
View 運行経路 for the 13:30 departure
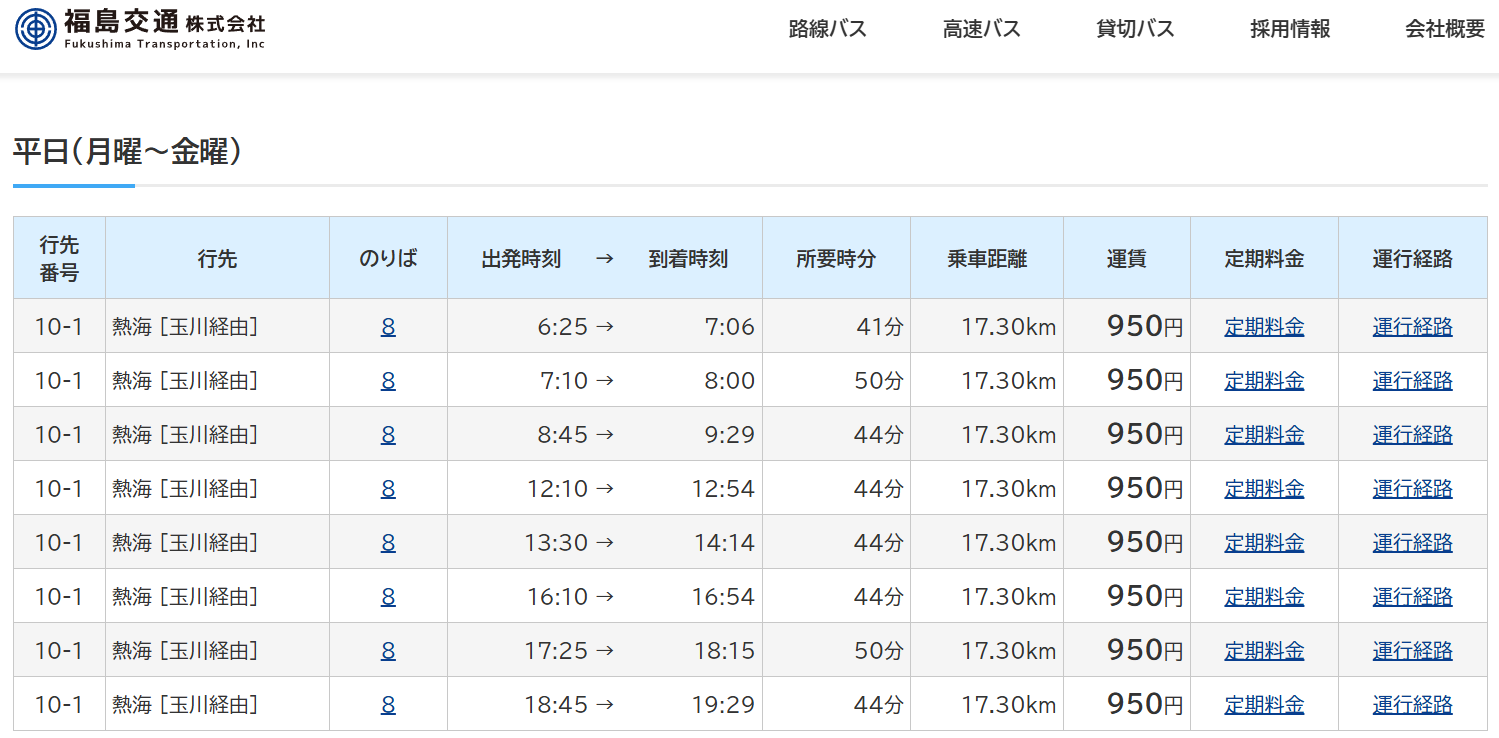tap(1412, 543)
